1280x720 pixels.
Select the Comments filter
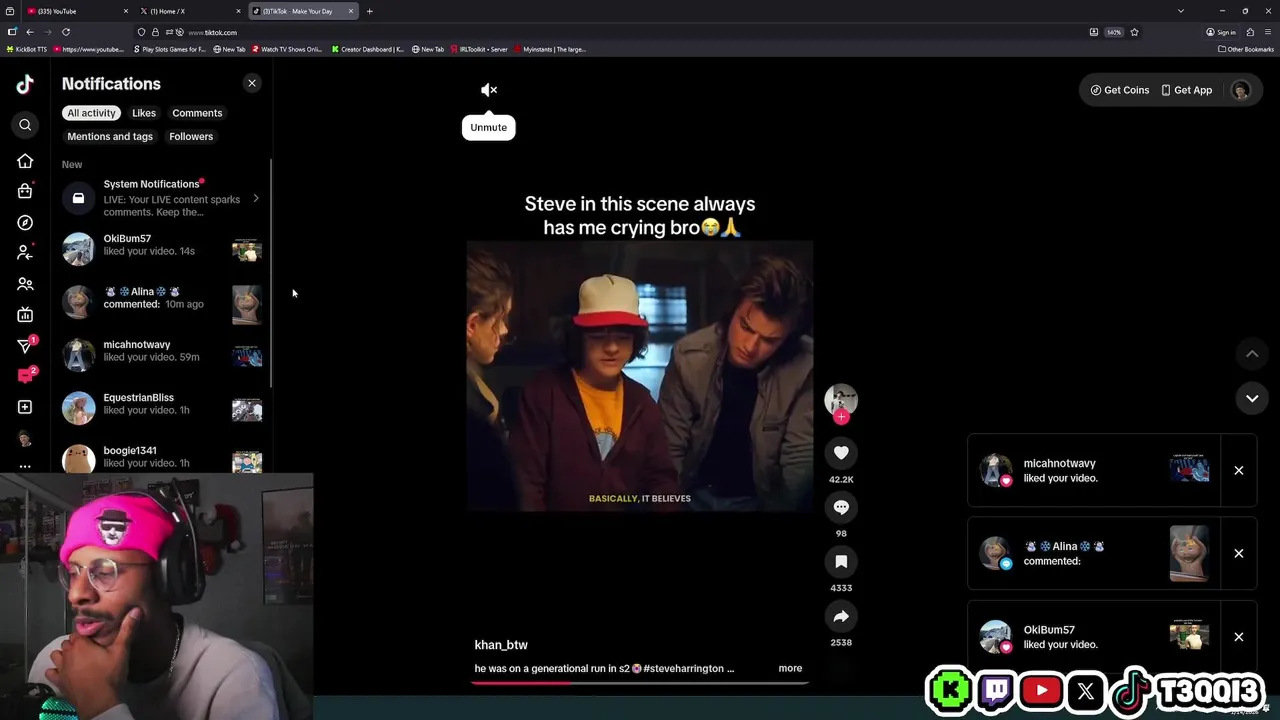(197, 113)
